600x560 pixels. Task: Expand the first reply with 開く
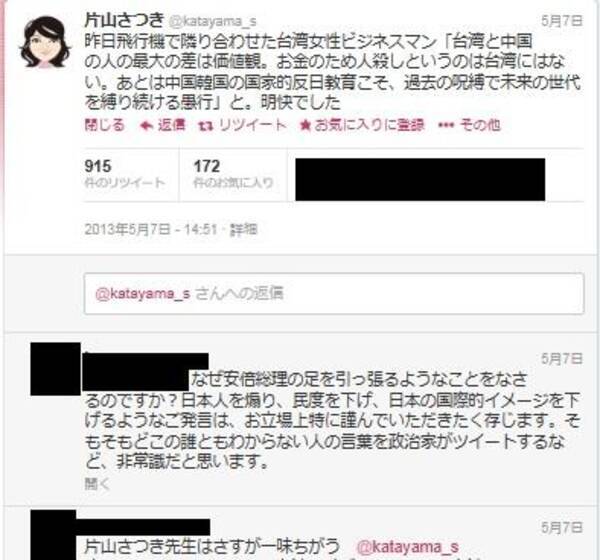(97, 484)
